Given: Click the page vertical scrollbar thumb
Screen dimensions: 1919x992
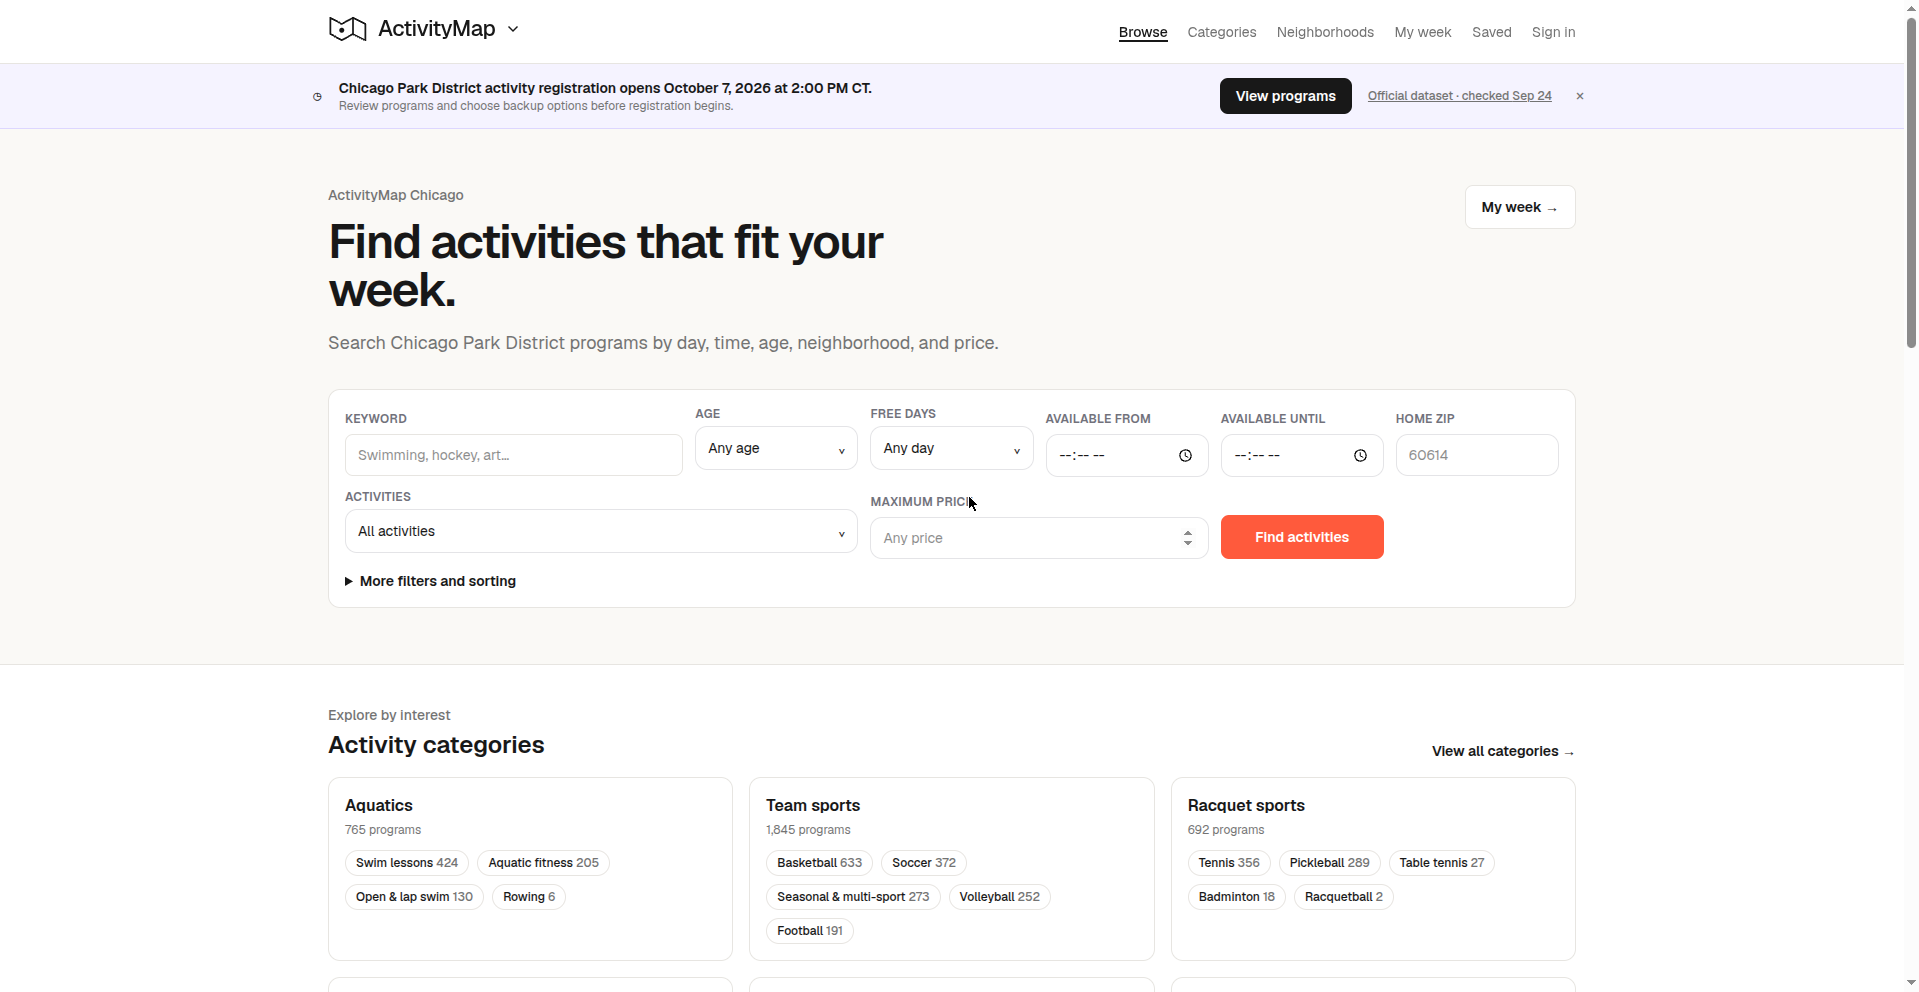Looking at the screenshot, I should click(x=1911, y=183).
